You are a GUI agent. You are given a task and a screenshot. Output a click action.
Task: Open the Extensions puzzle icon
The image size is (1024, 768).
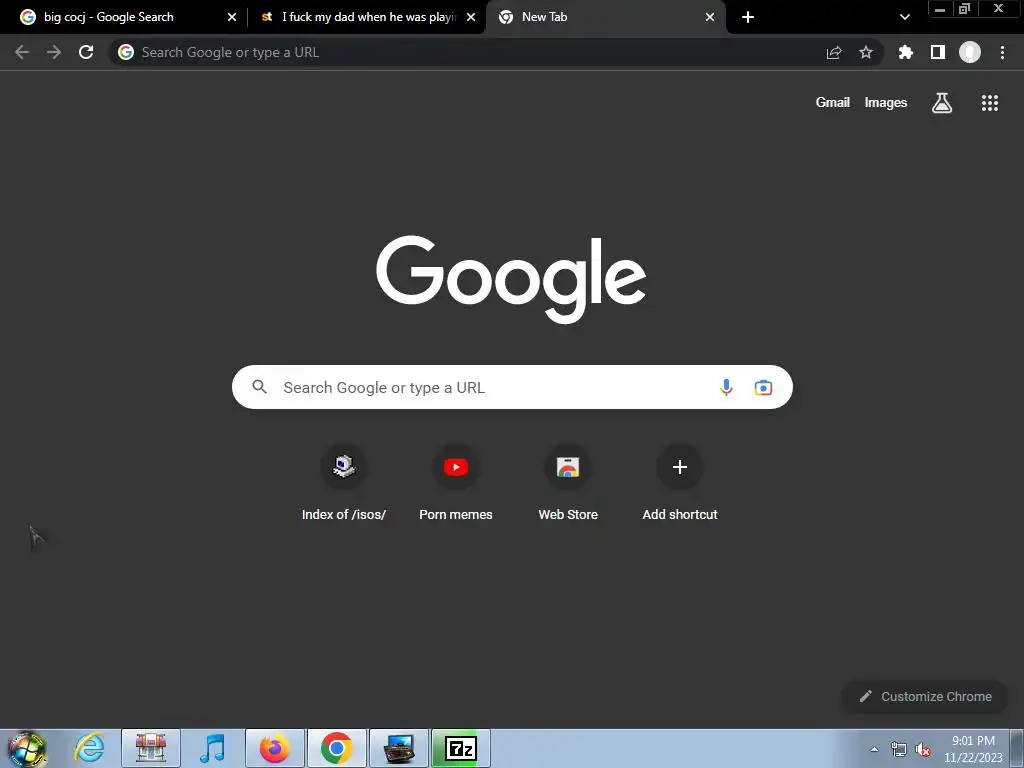tap(905, 52)
